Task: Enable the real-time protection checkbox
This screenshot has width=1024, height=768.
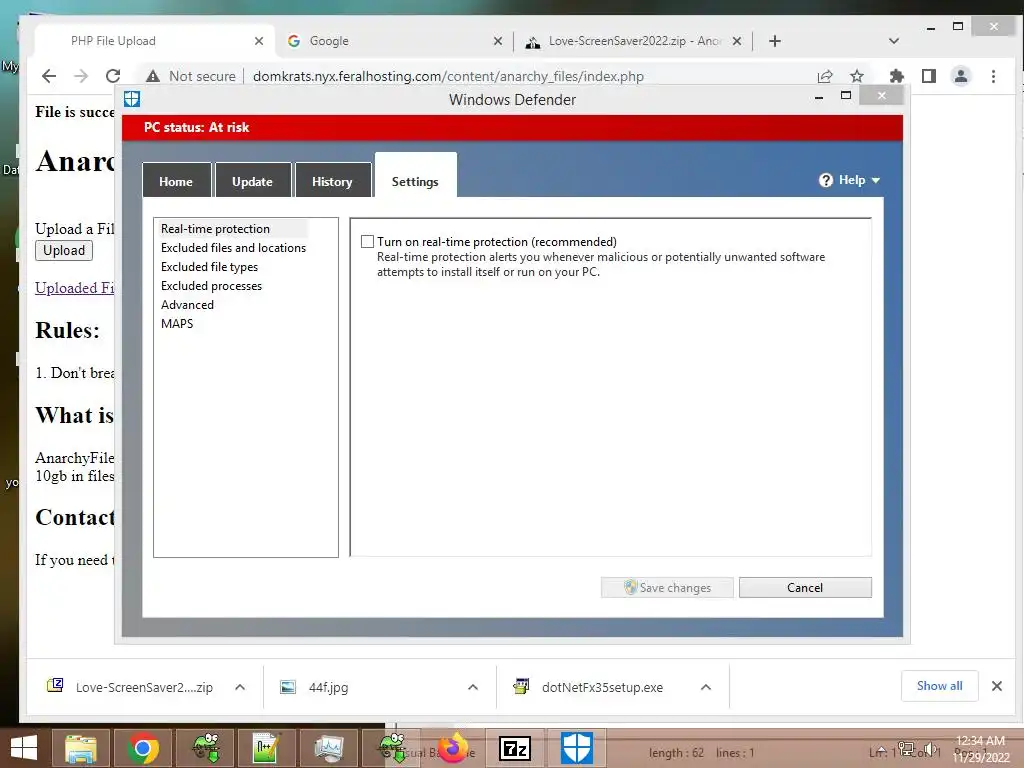Action: coord(368,242)
